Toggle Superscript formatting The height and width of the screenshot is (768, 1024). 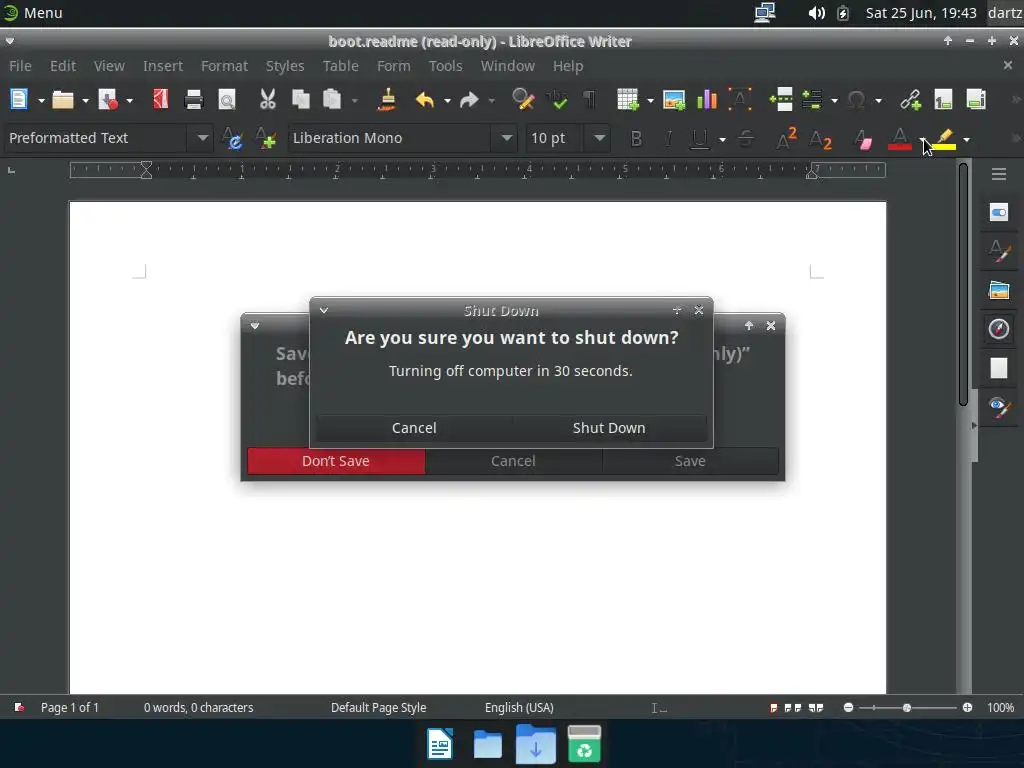click(x=786, y=138)
